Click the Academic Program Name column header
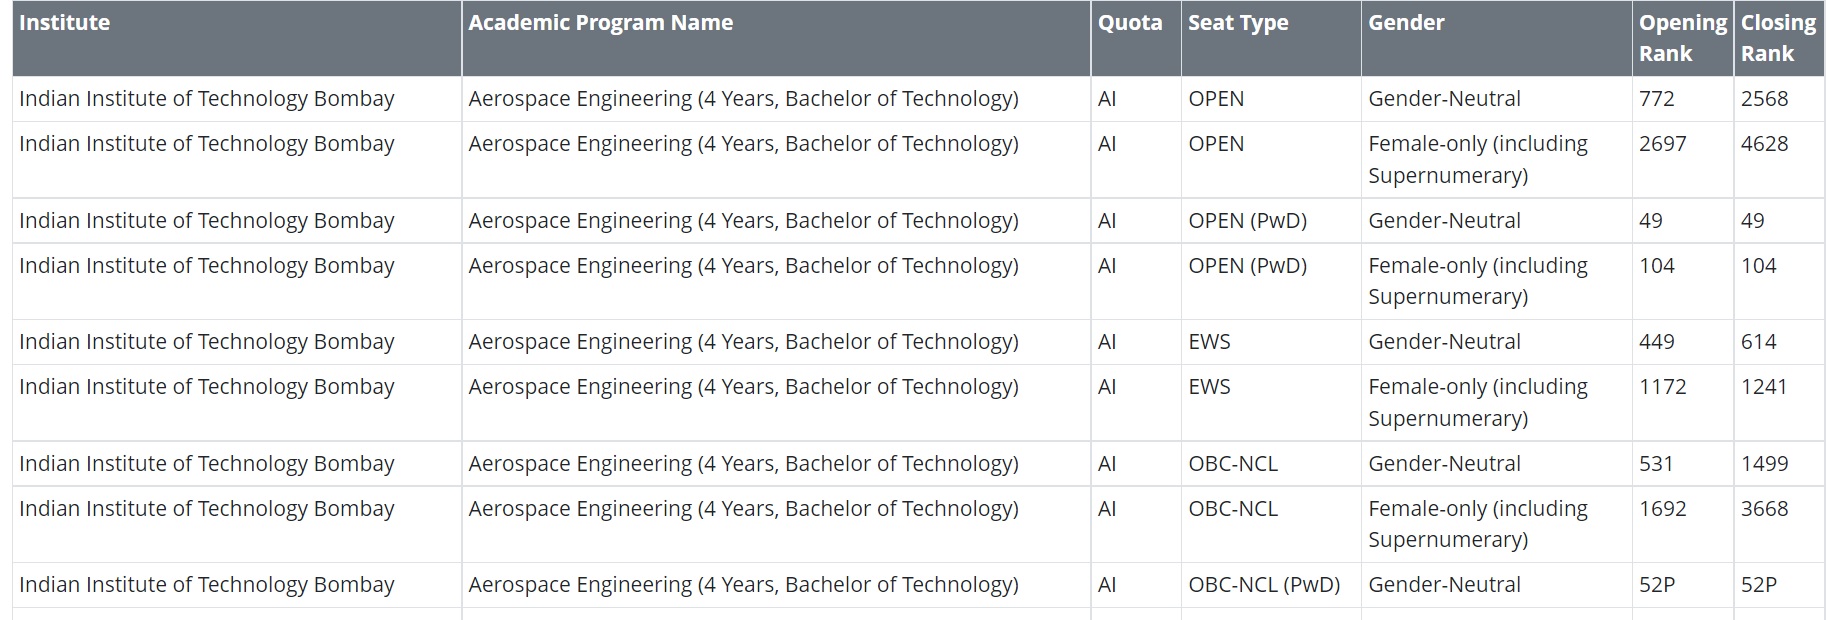 (x=600, y=23)
